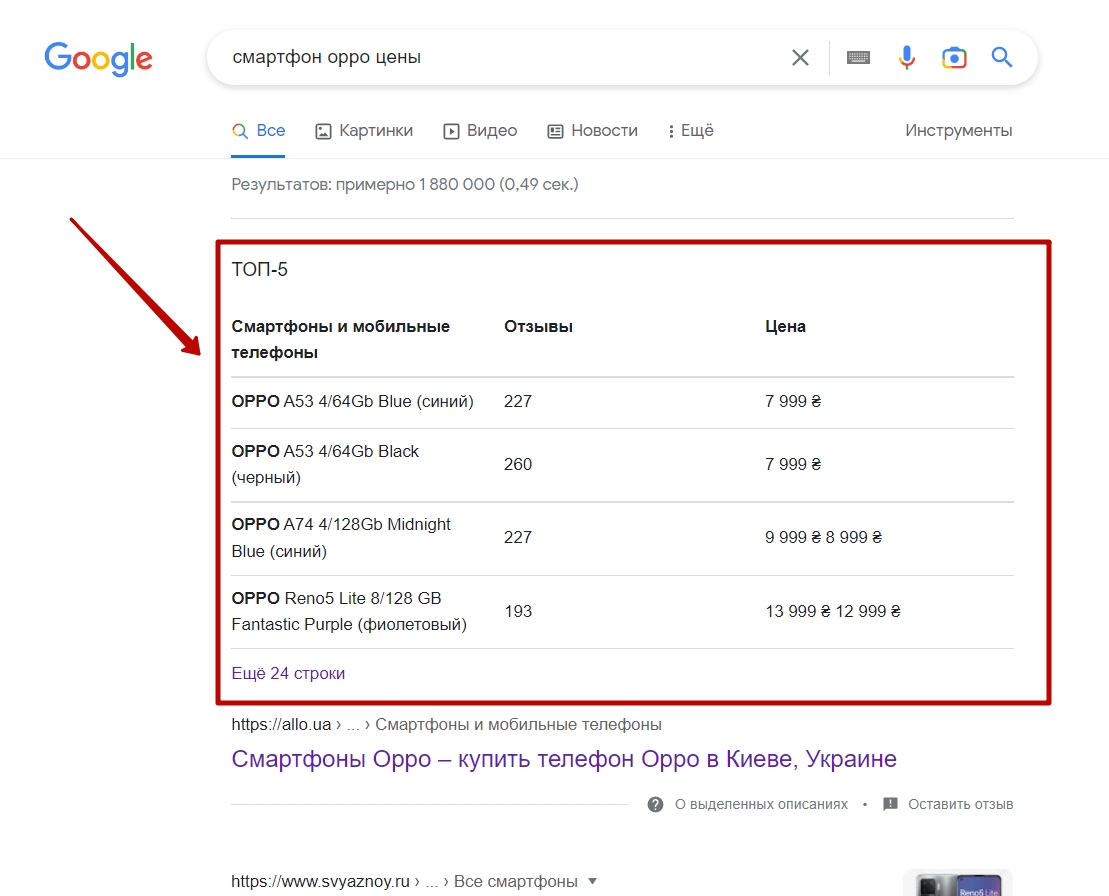
Task: Click the feedback icon near Оставить отзыв
Action: coord(891,804)
